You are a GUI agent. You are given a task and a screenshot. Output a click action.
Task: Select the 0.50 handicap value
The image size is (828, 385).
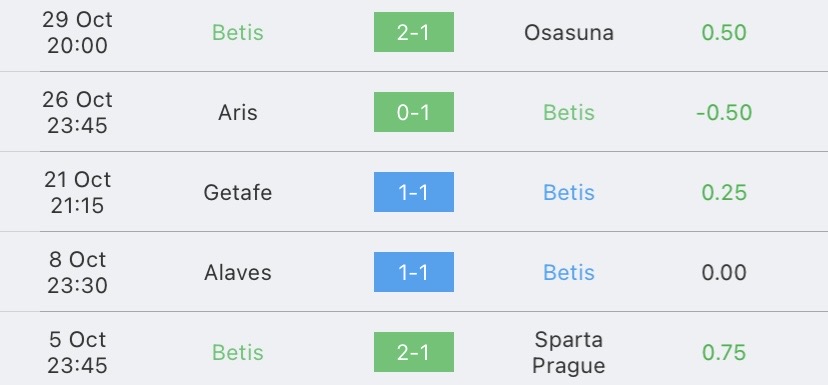click(x=724, y=33)
